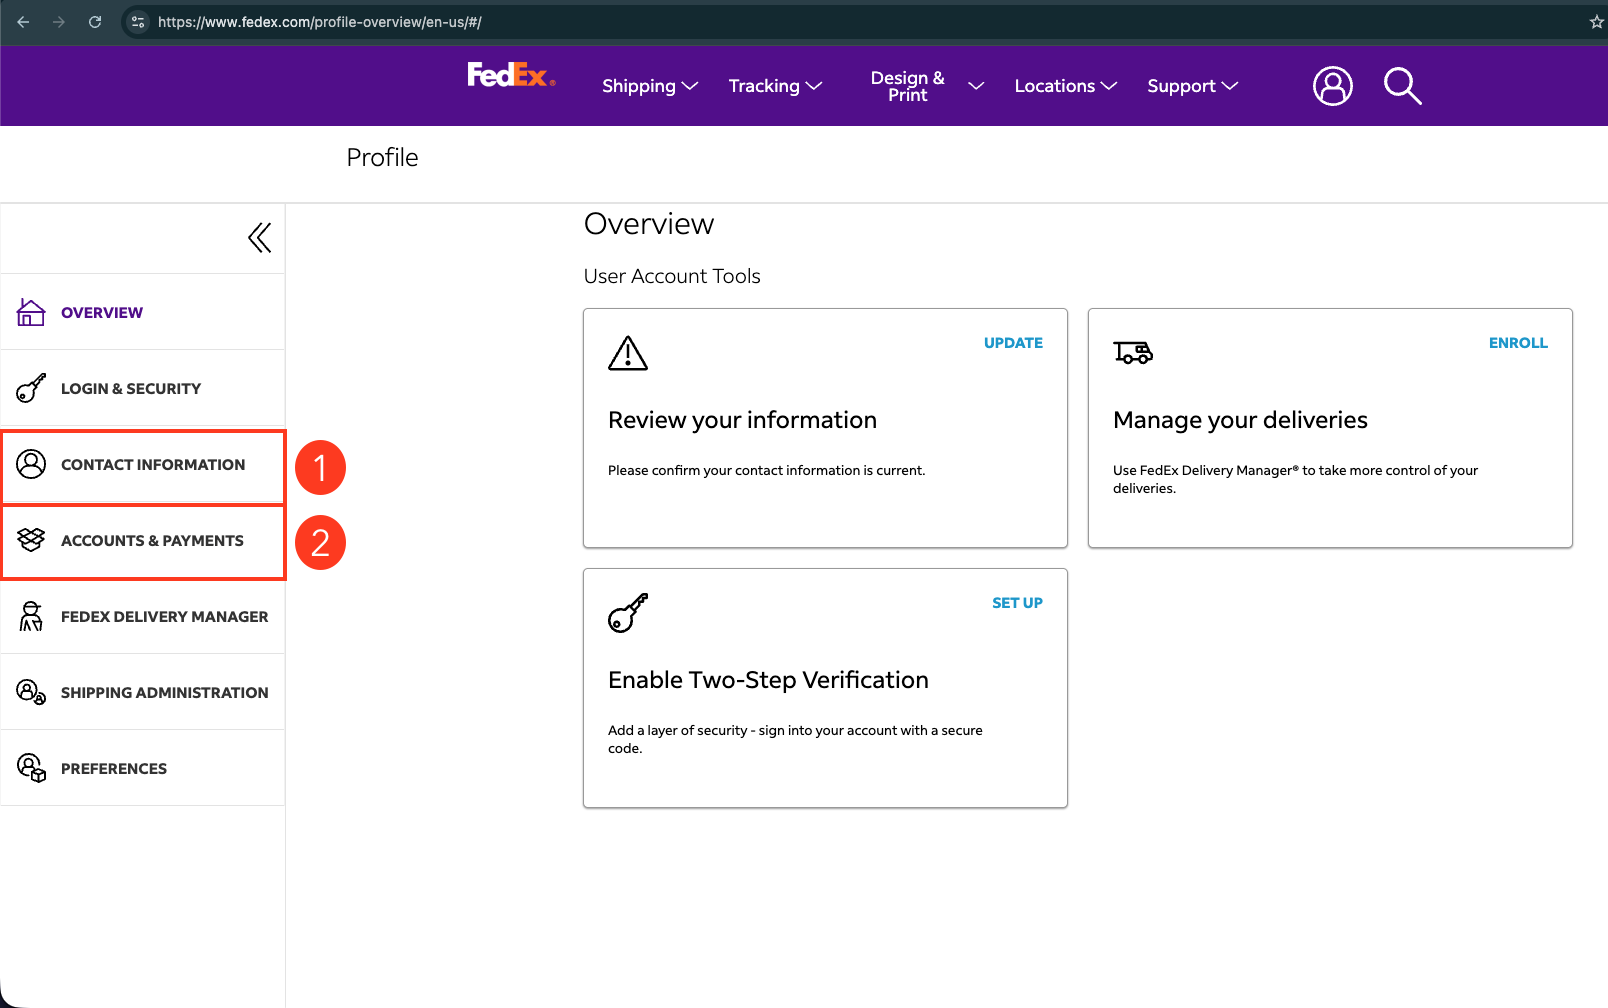Viewport: 1608px width, 1008px height.
Task: Click the Accounts & Payments boxes icon
Action: (x=31, y=540)
